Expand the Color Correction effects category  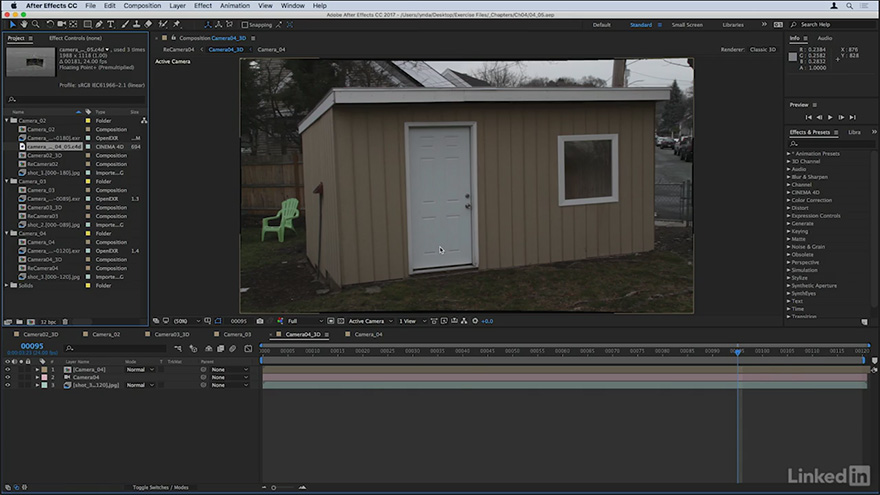click(789, 200)
